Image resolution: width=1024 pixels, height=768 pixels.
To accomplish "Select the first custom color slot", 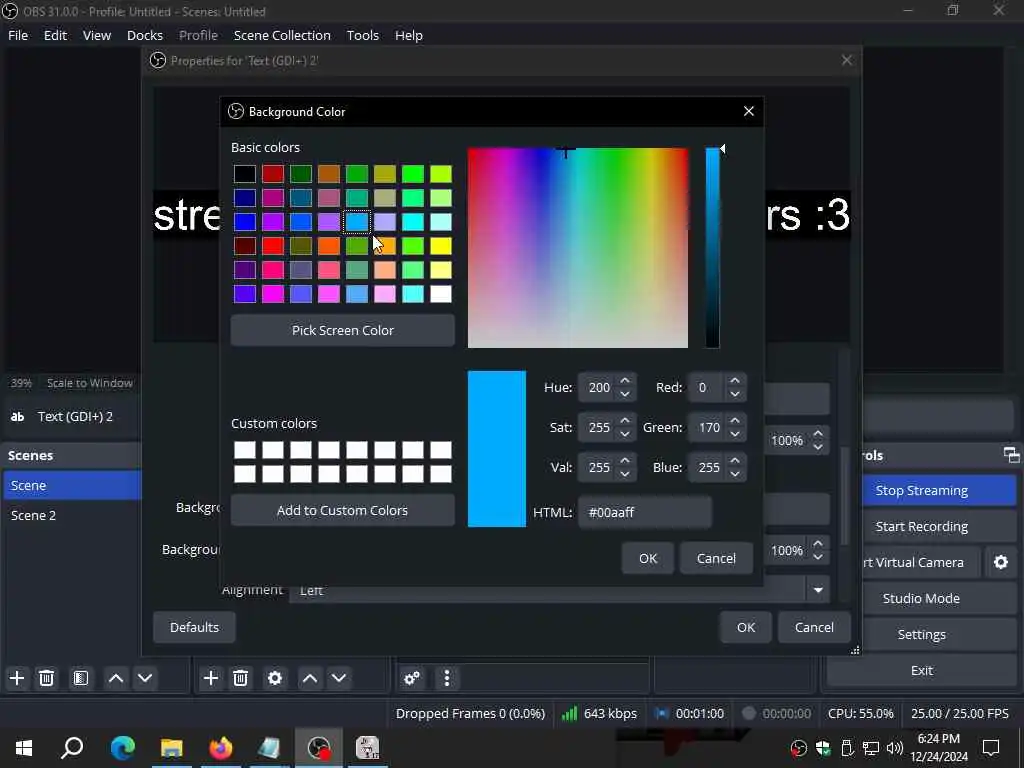I will coord(245,450).
